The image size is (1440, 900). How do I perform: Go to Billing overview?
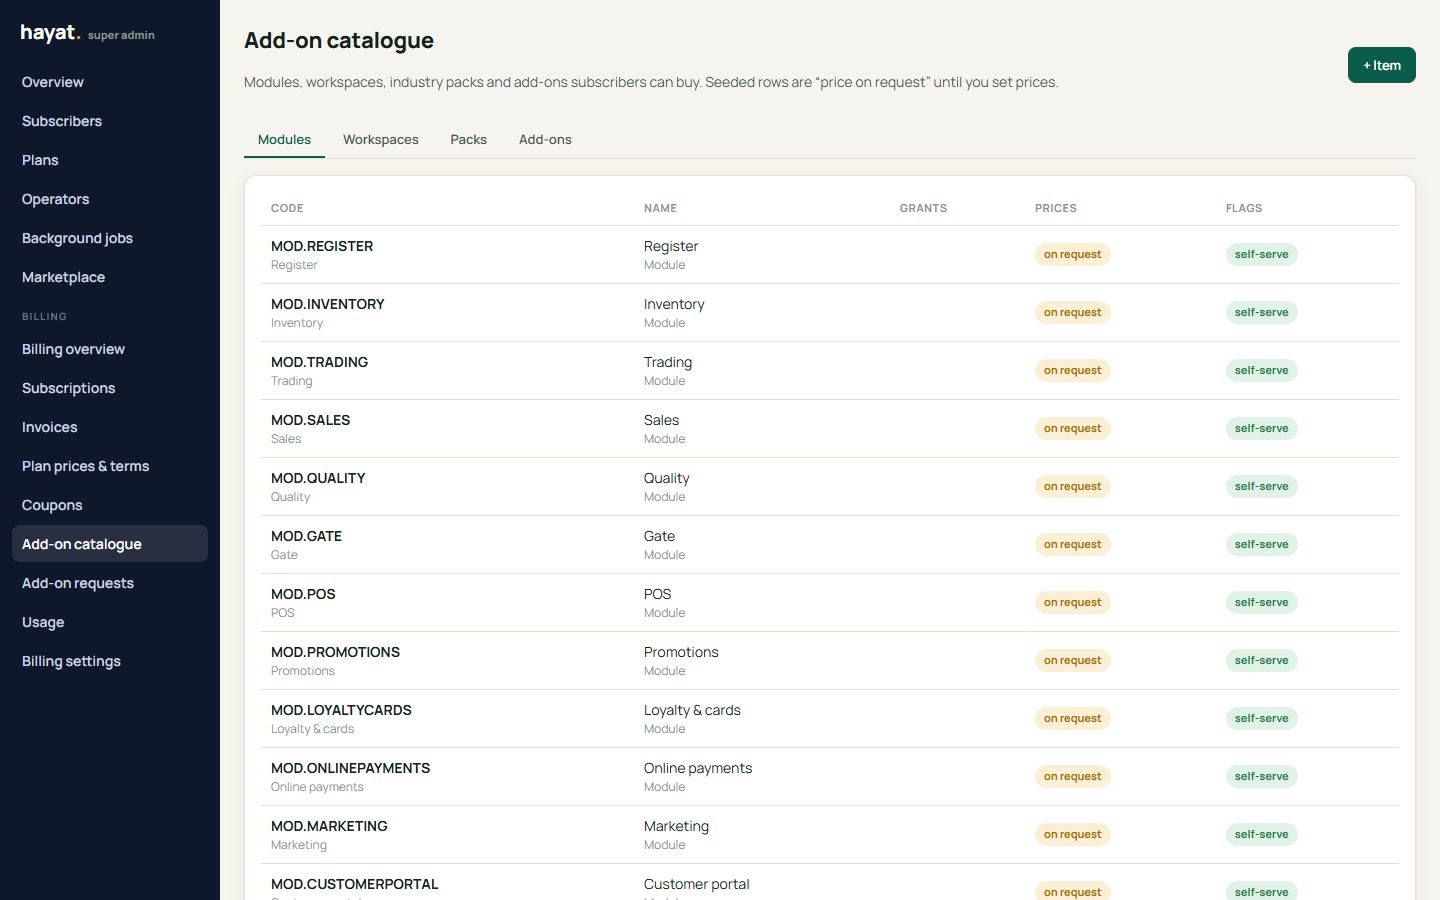click(x=110, y=349)
